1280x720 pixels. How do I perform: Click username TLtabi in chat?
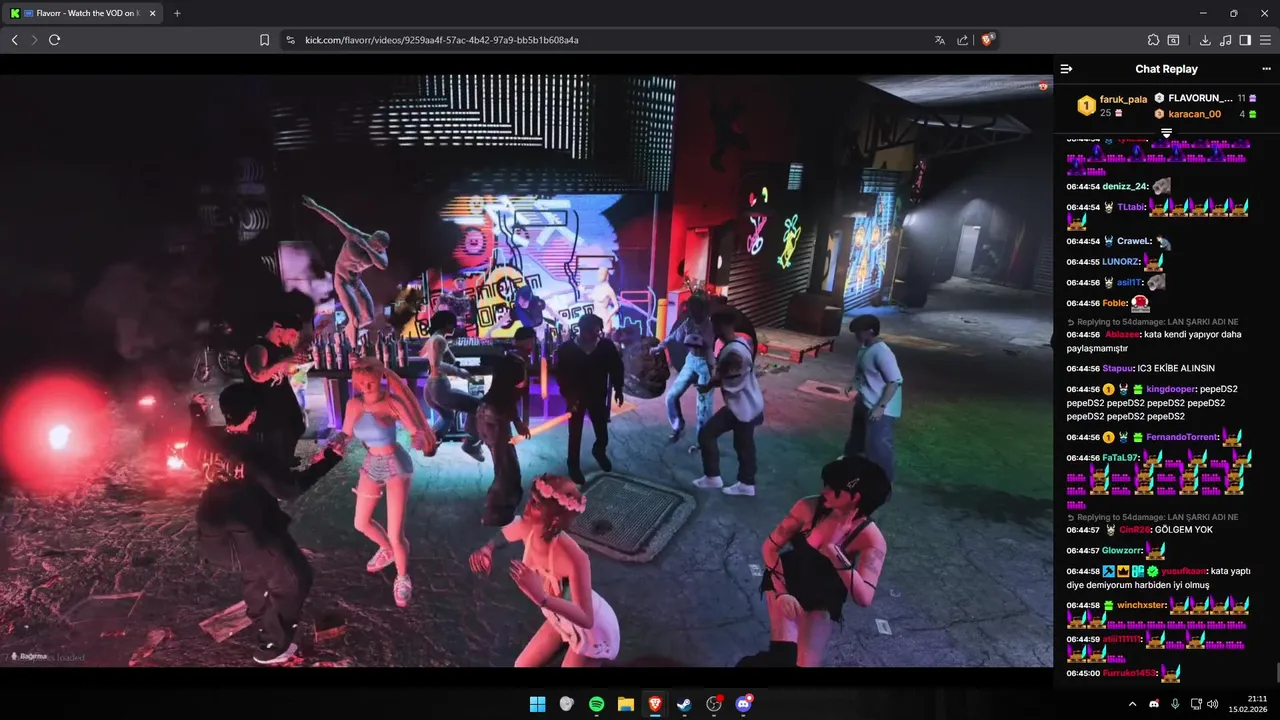tap(1131, 207)
